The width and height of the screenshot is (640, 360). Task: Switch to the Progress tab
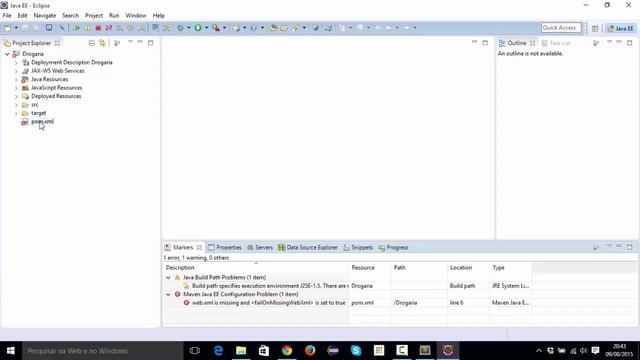tap(393, 247)
